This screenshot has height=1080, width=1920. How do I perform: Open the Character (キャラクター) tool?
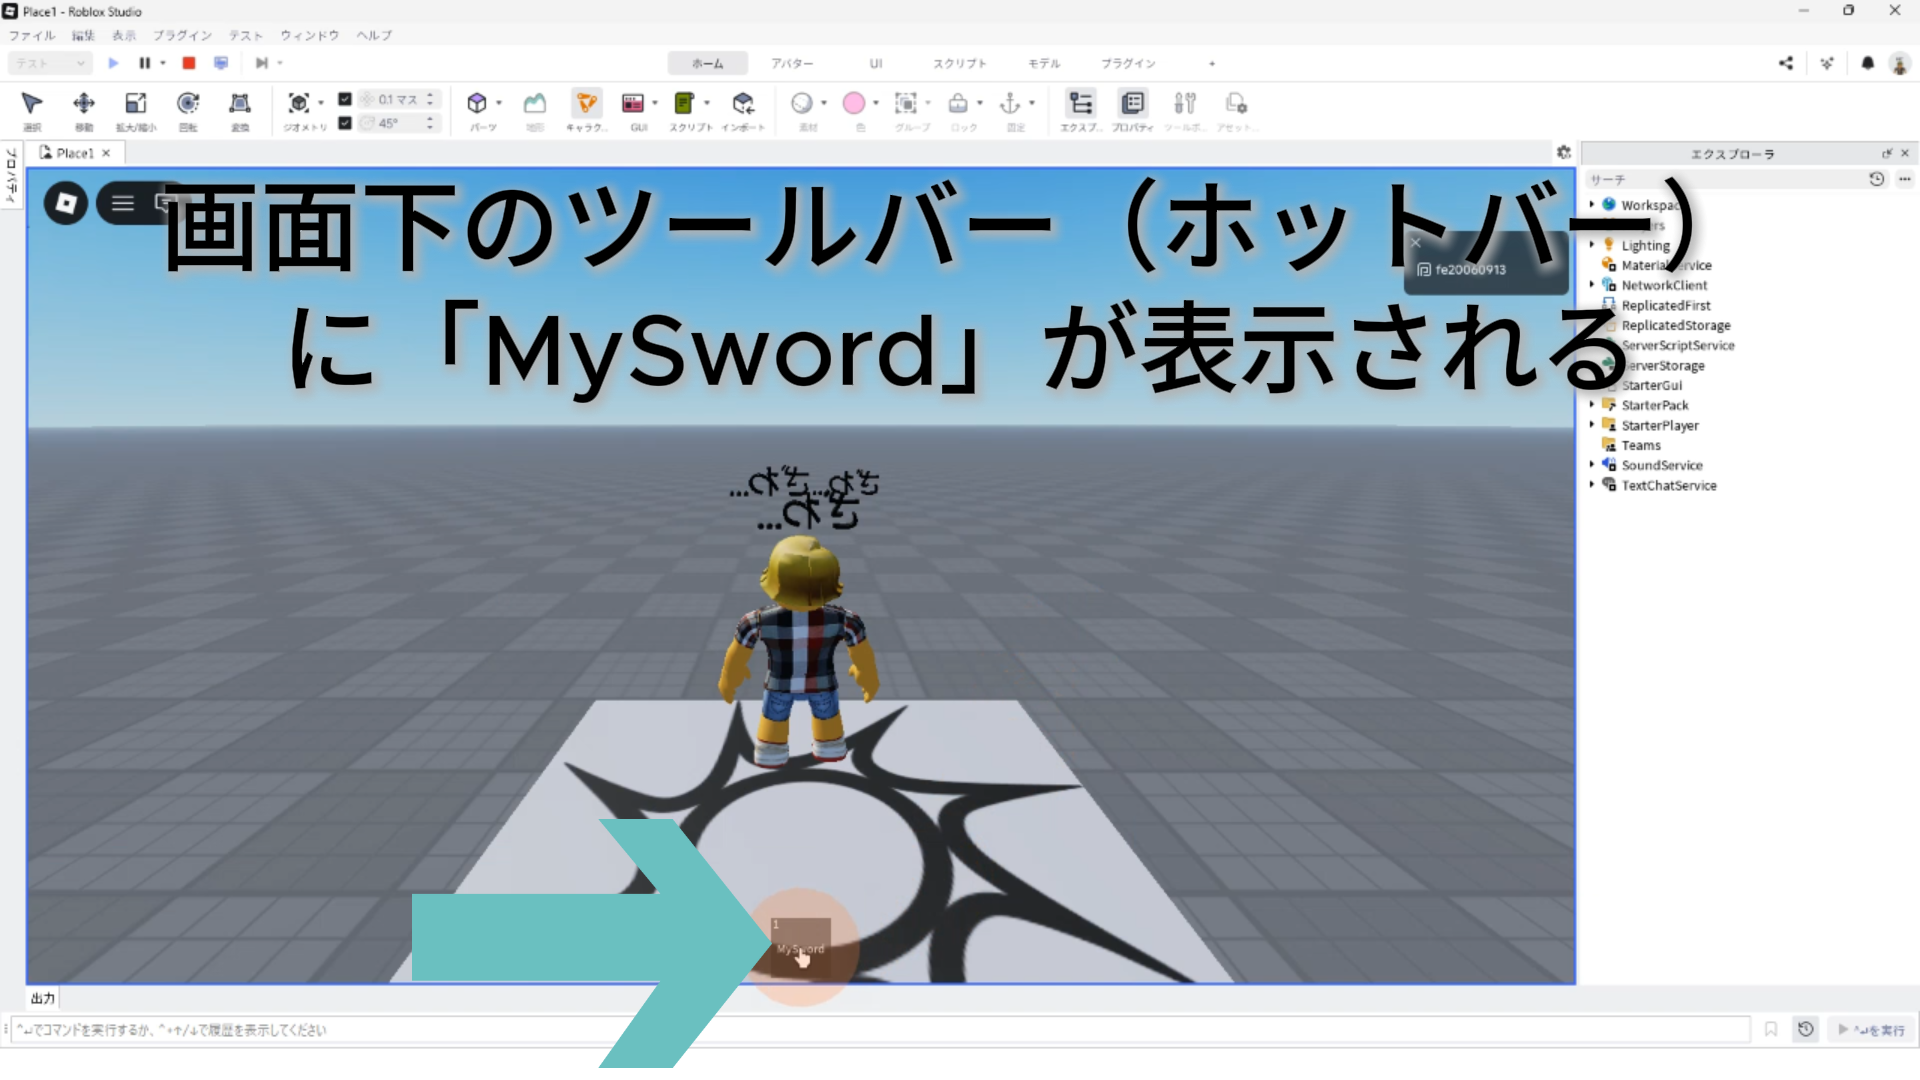pyautogui.click(x=587, y=104)
